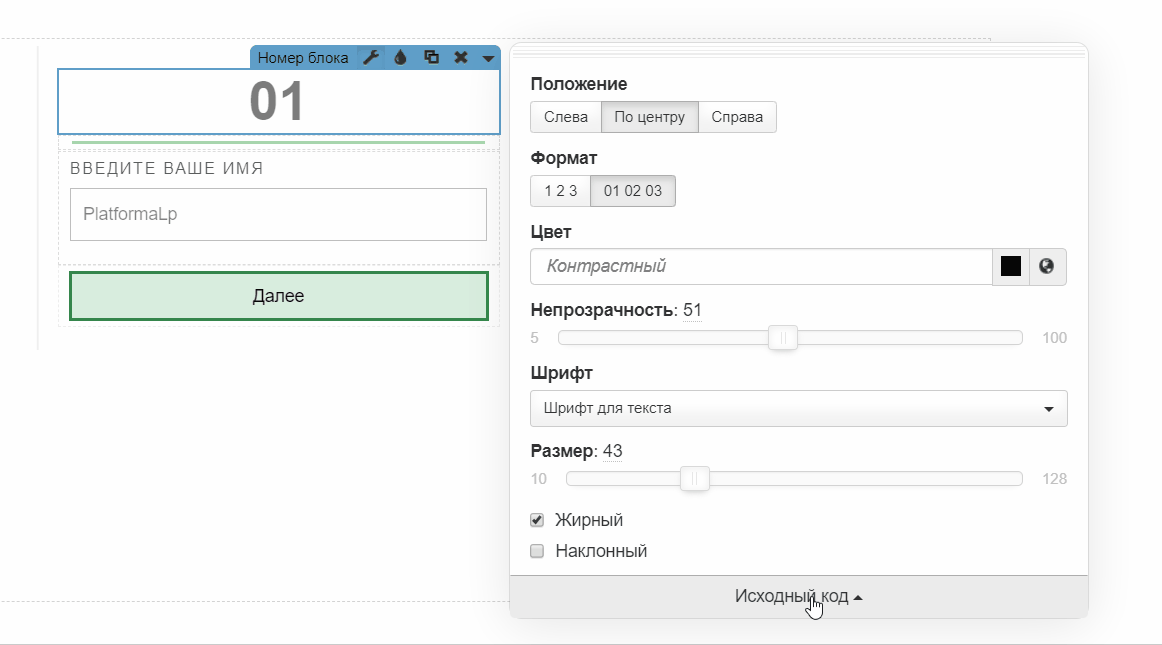Click the black color swatch
The width and height of the screenshot is (1162, 645).
coord(1011,267)
